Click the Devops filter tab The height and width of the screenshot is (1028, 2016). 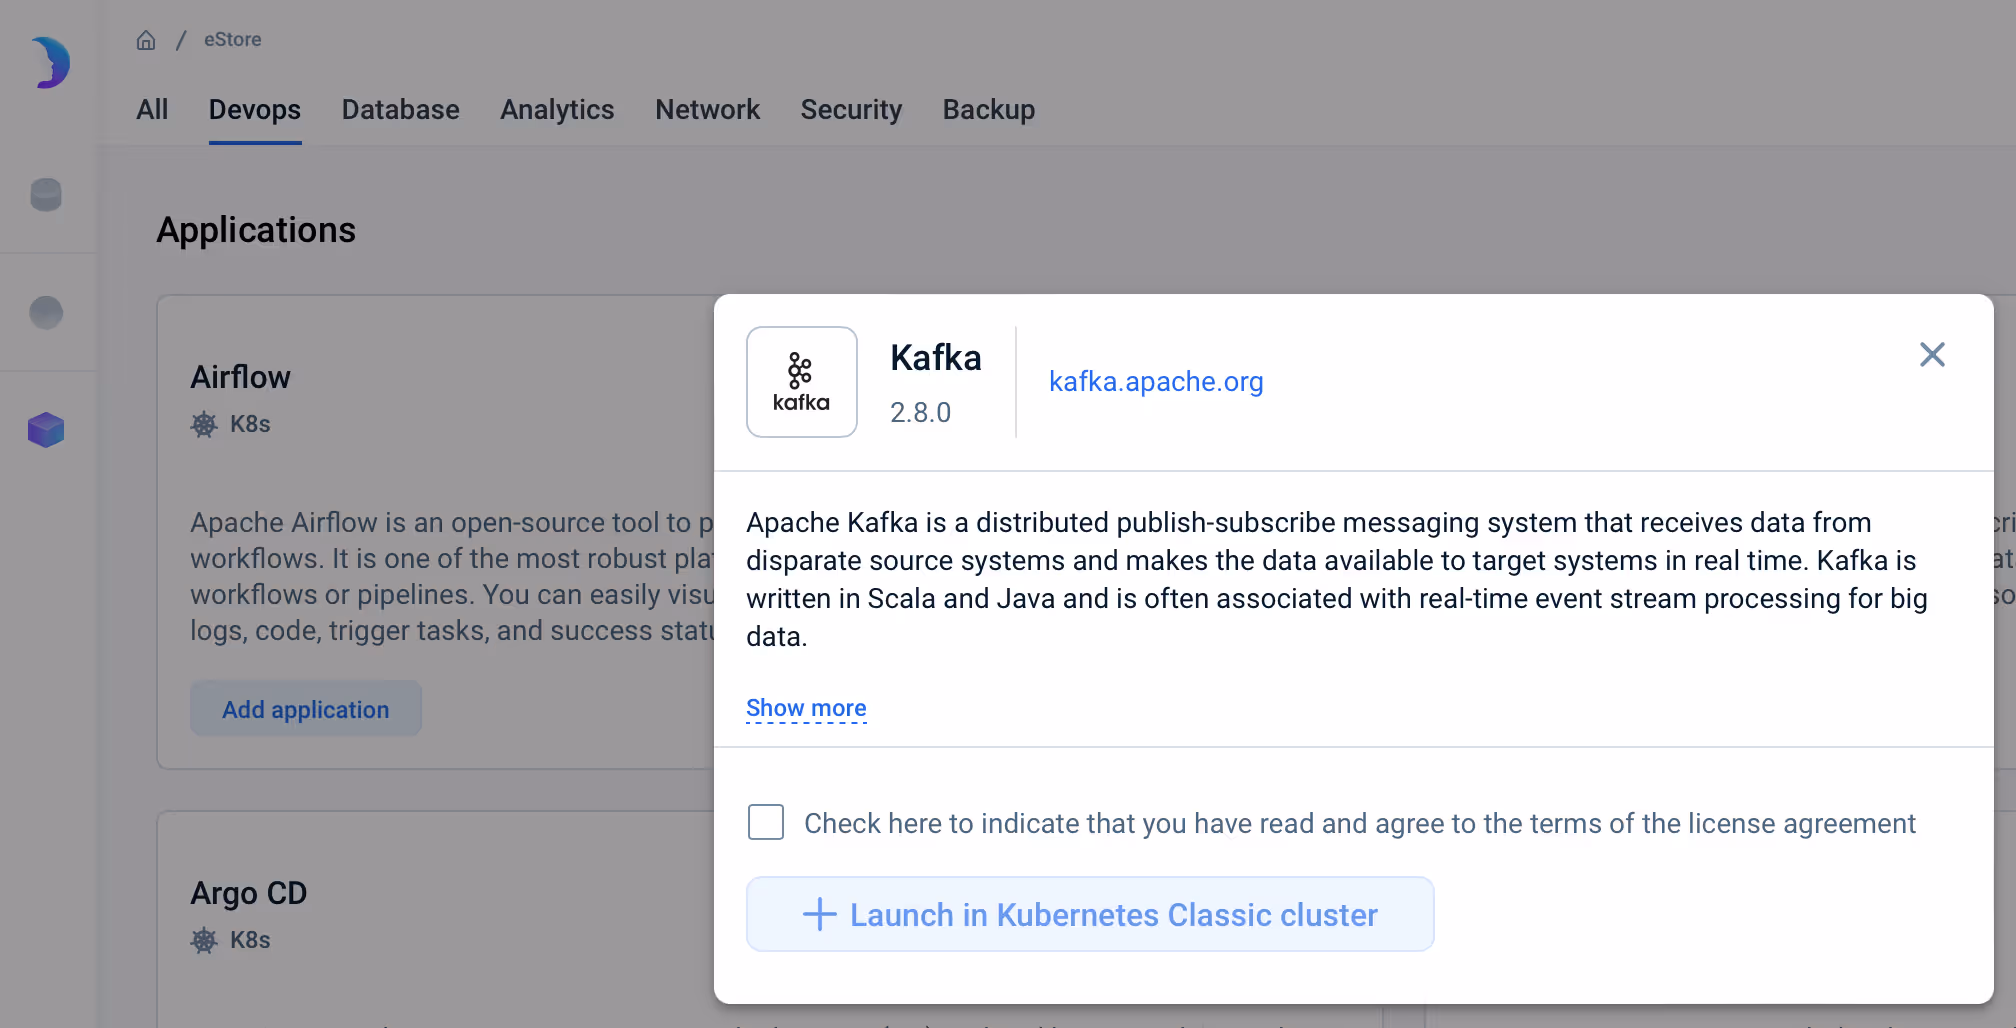click(x=254, y=110)
